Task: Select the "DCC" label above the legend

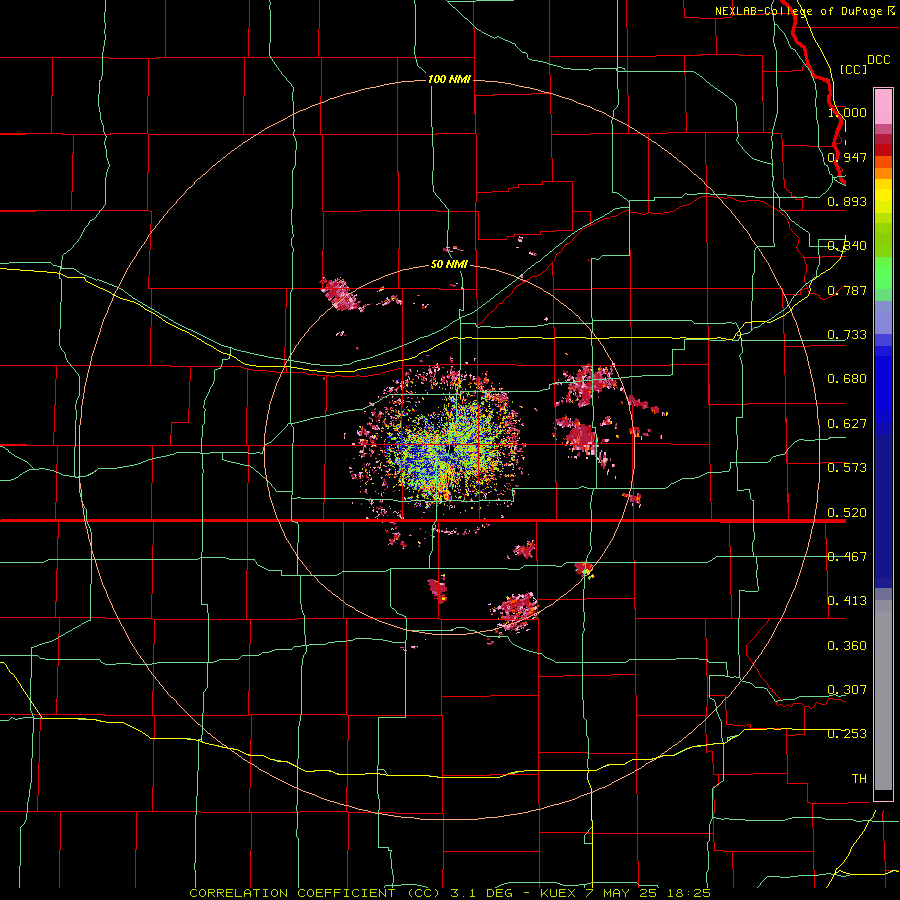Action: click(x=878, y=60)
